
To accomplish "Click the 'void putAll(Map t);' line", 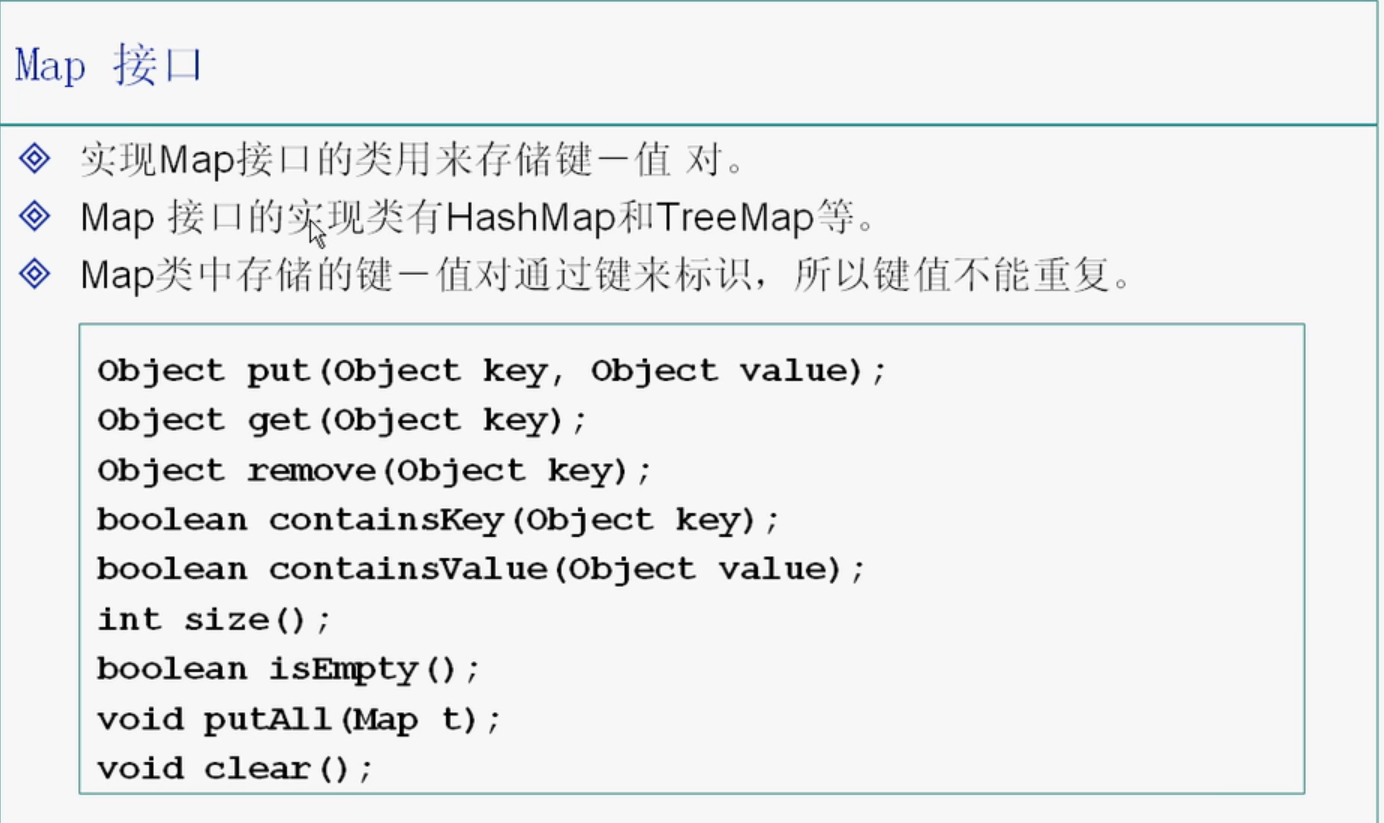I will point(299,720).
